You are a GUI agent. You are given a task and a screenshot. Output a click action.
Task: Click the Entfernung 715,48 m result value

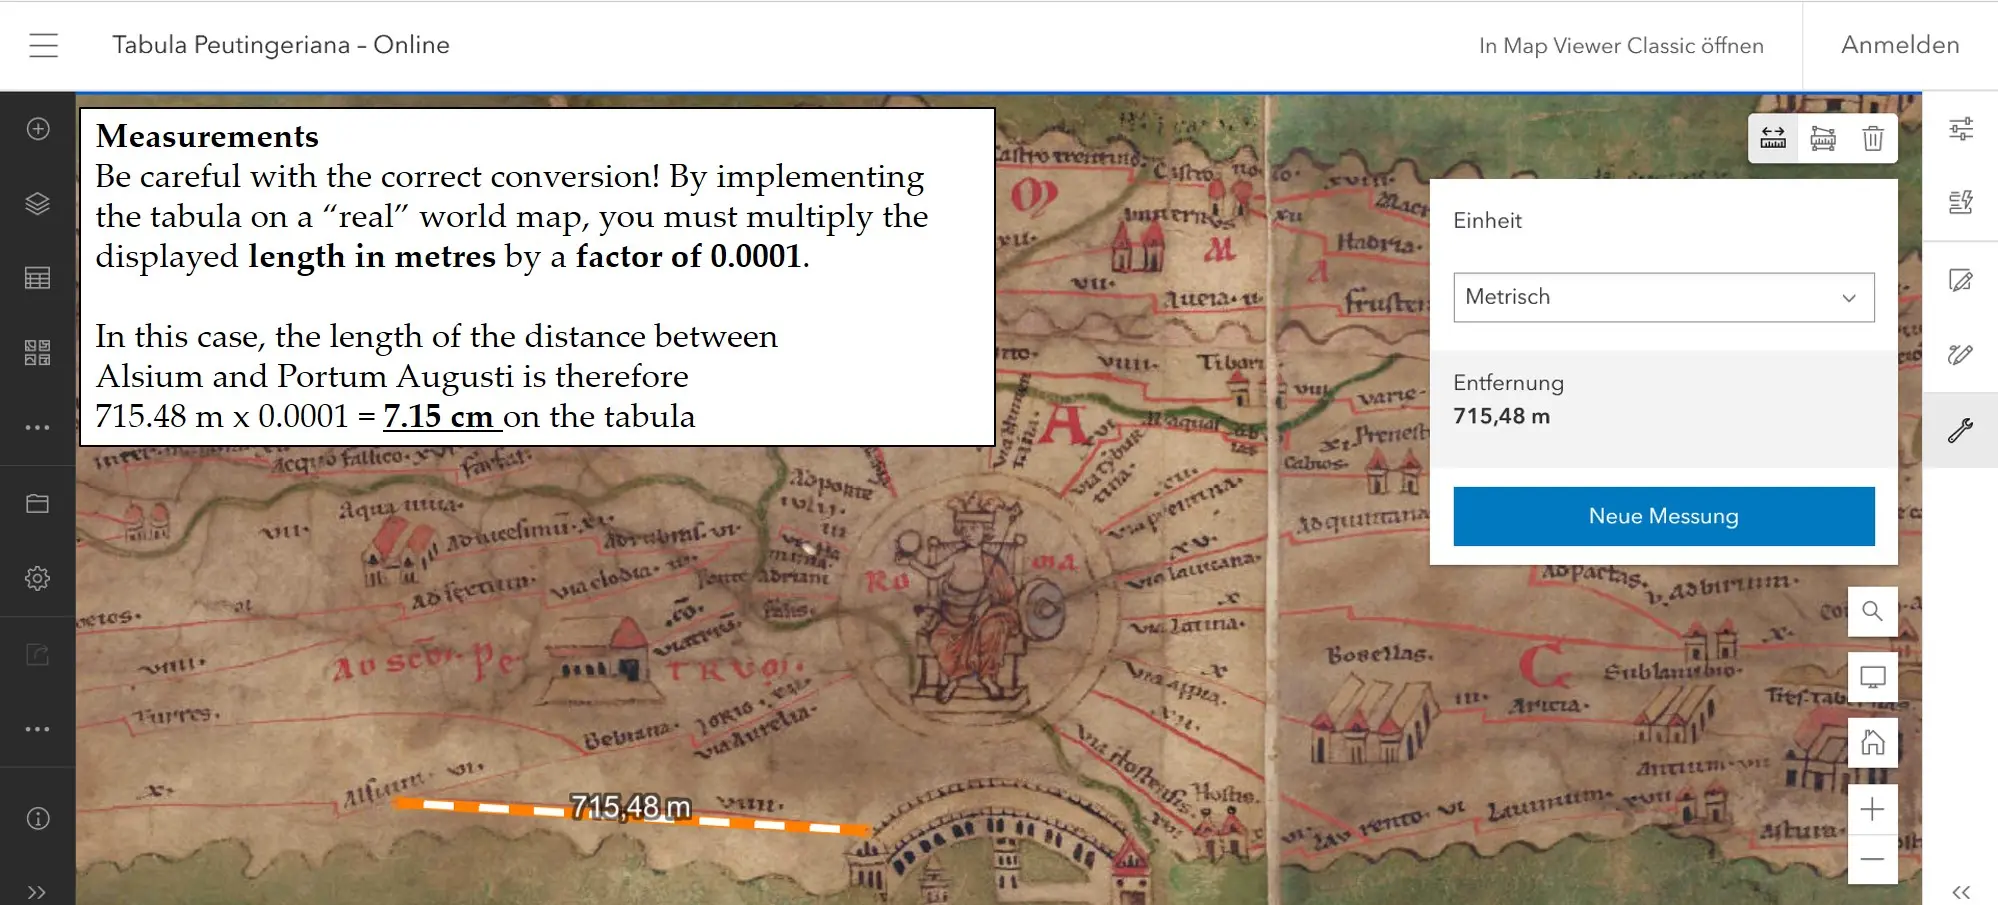(x=1502, y=416)
